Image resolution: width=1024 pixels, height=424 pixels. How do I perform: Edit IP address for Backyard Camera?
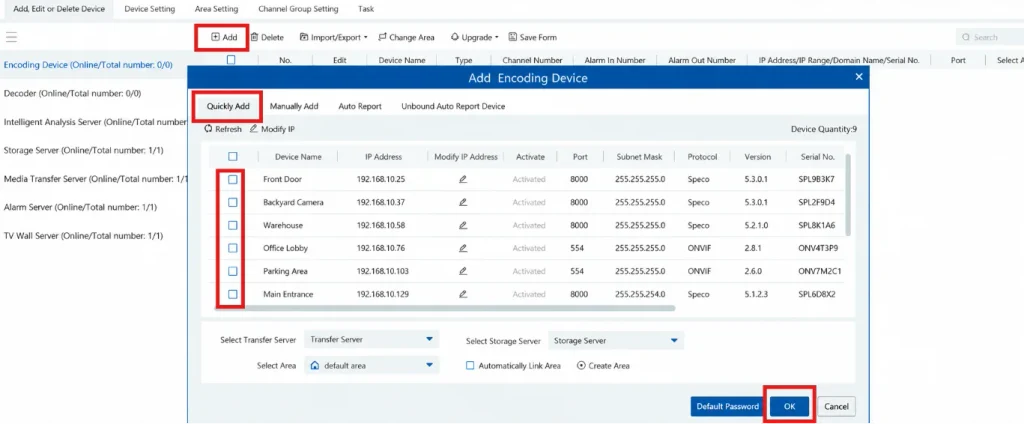tap(463, 203)
